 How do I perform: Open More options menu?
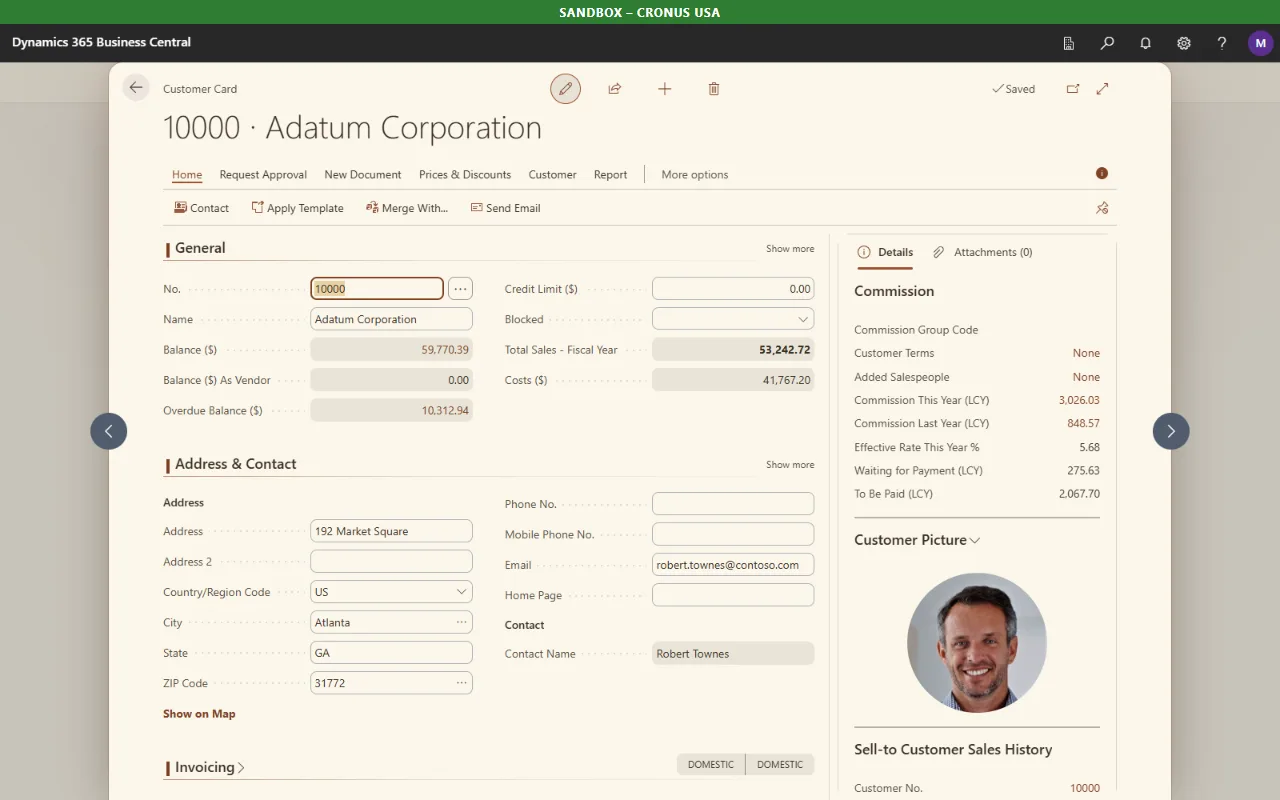[695, 174]
